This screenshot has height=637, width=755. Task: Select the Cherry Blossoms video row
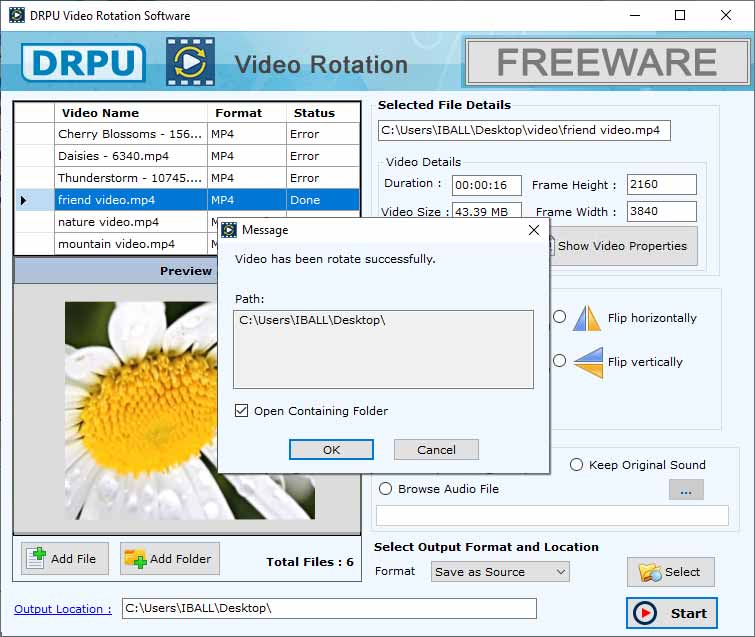187,134
